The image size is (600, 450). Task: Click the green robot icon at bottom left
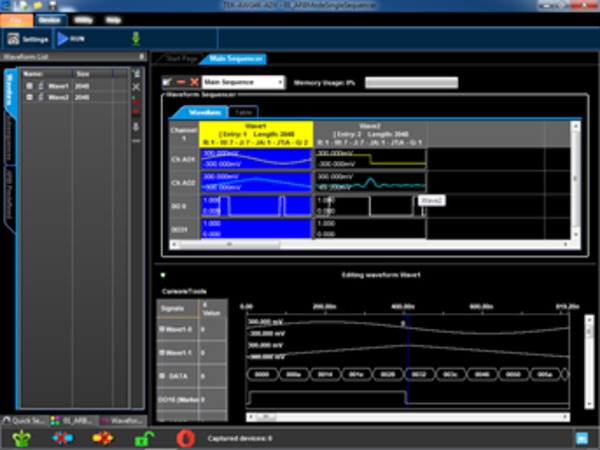click(x=19, y=438)
